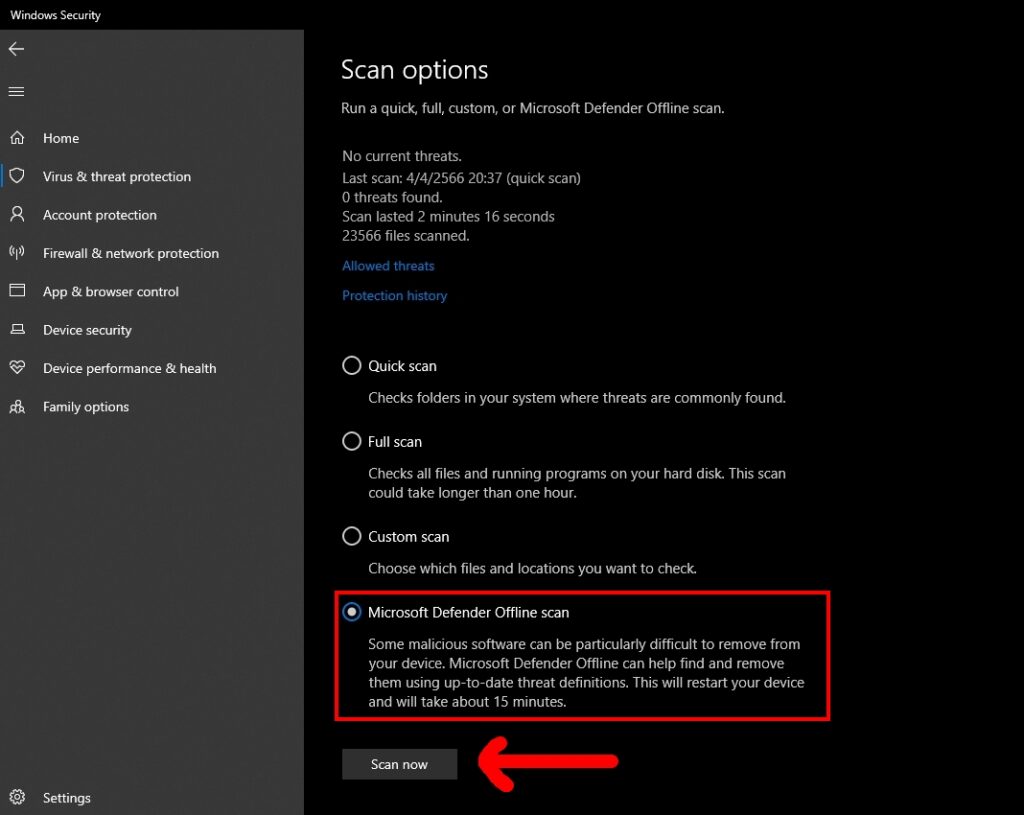Go to Firewall & network protection label
The image size is (1024, 815).
(x=130, y=253)
